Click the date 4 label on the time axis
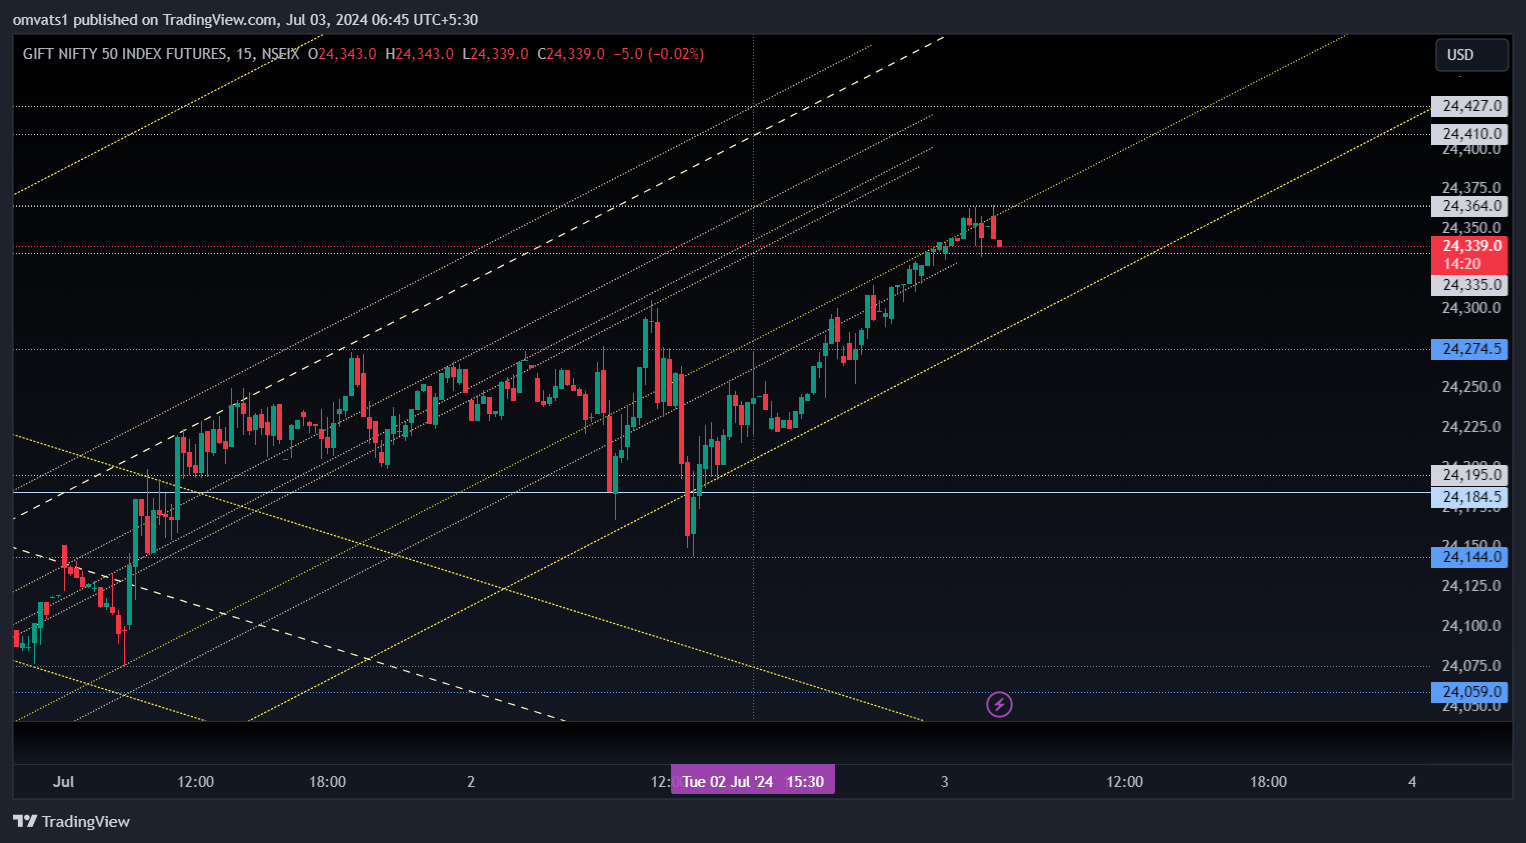 pyautogui.click(x=1412, y=782)
